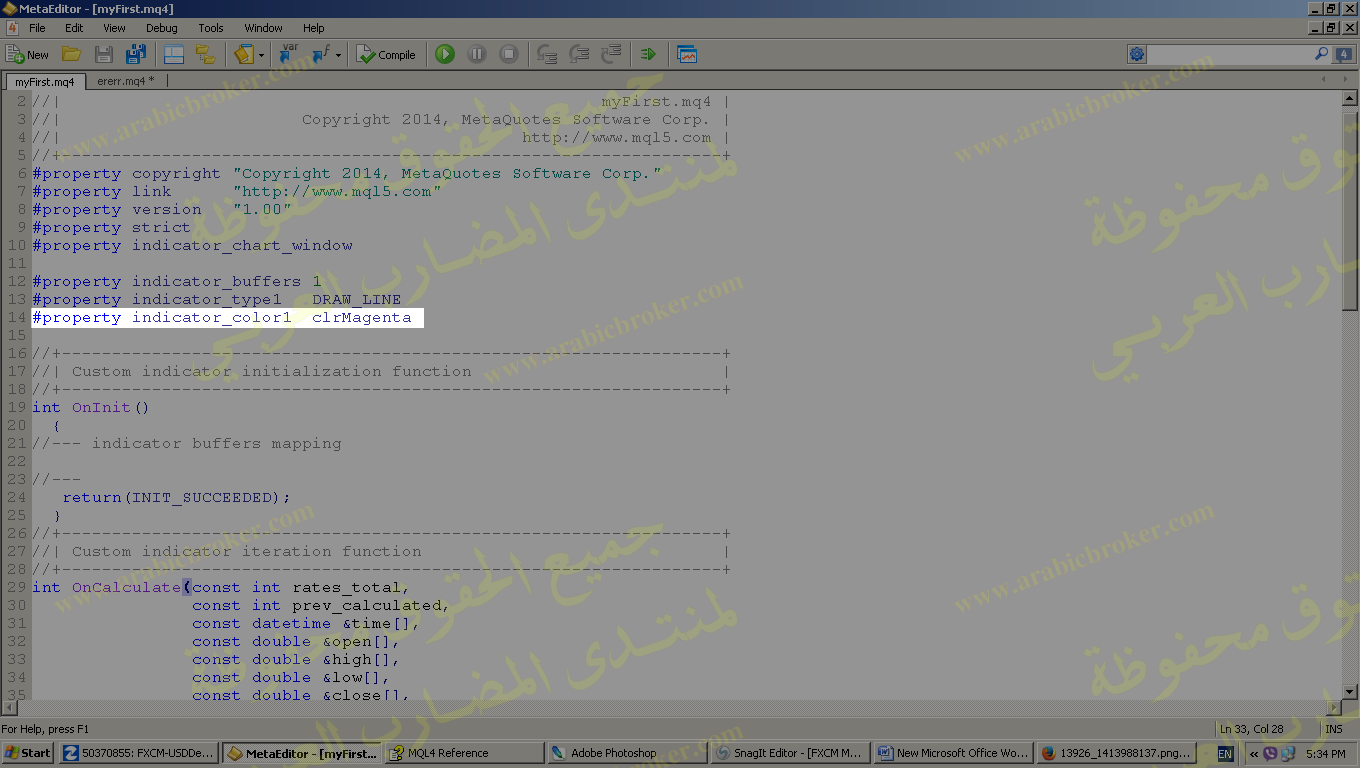1360x768 pixels.
Task: Open a file using the folder icon
Action: click(71, 55)
